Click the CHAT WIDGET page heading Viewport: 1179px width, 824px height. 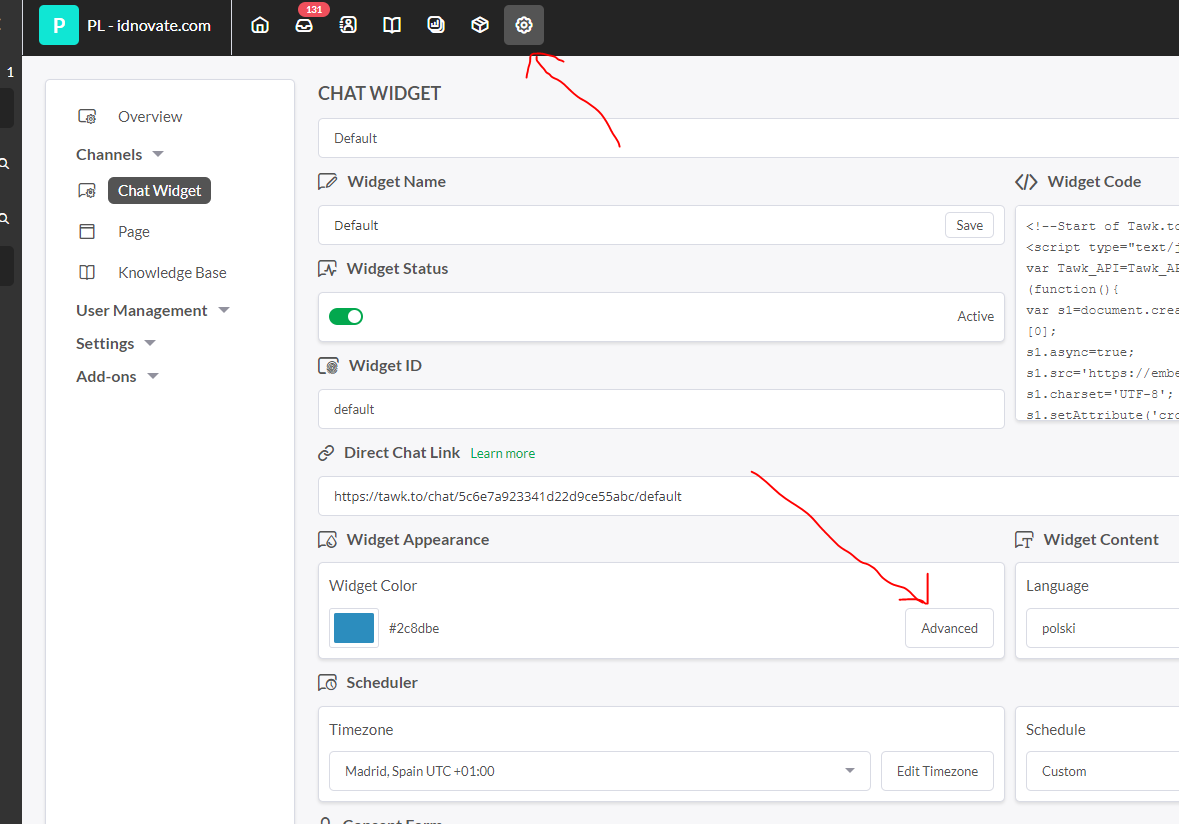(x=379, y=93)
